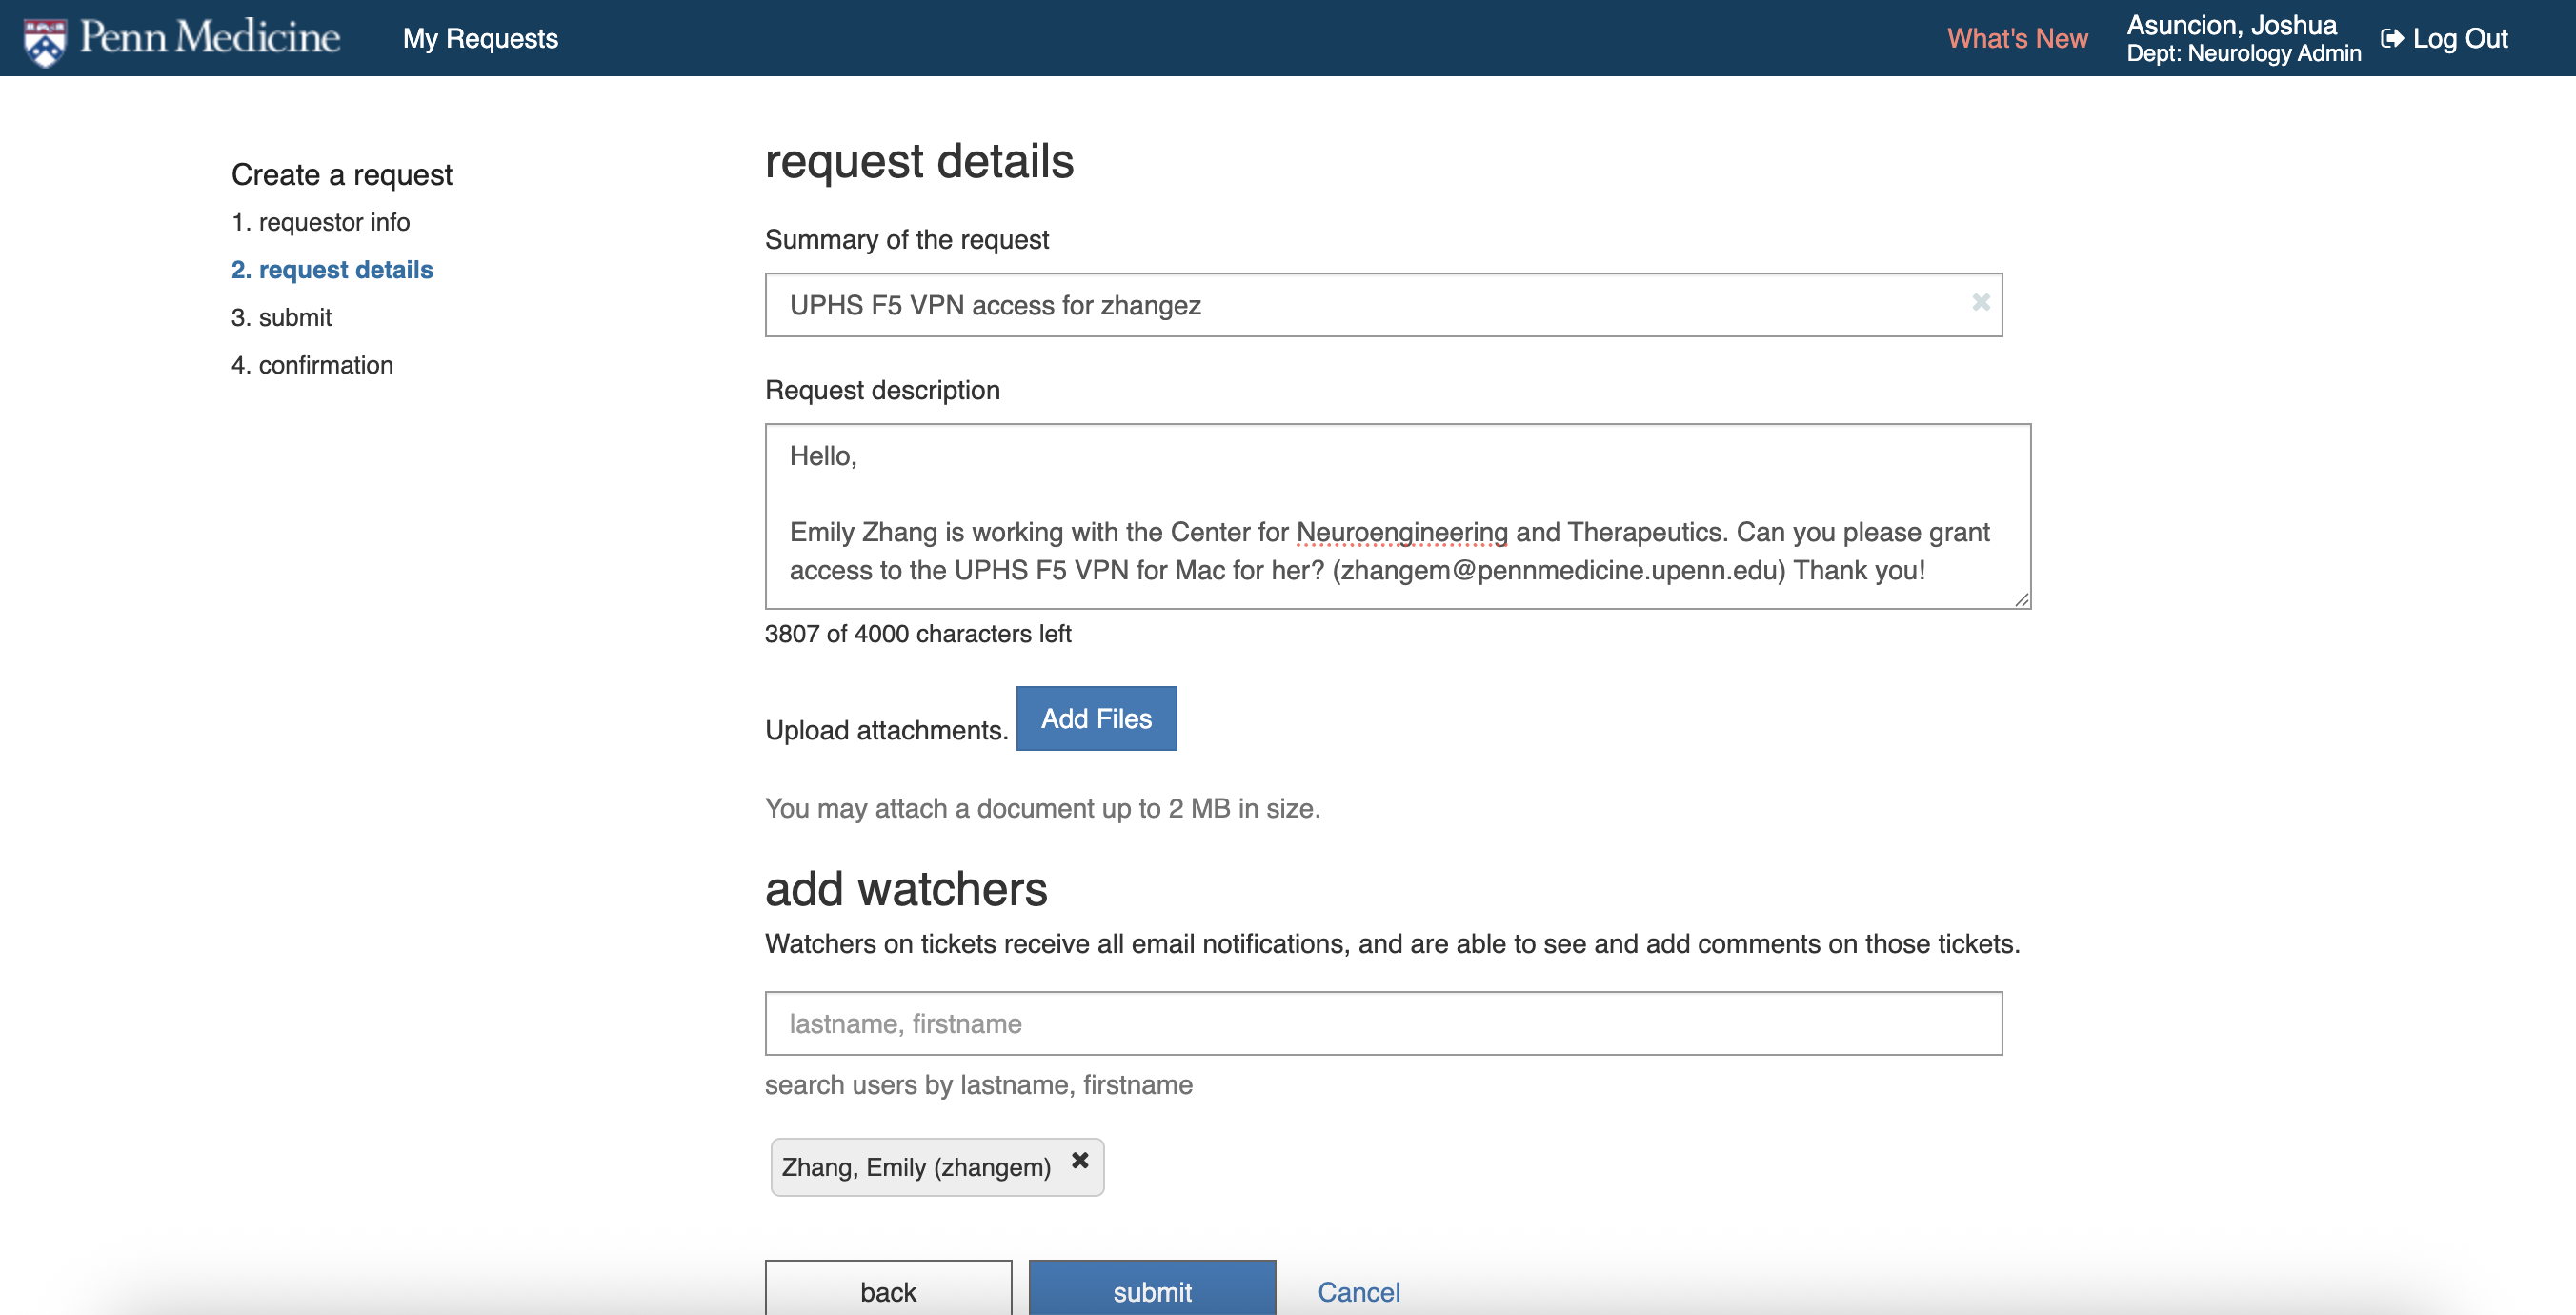Click the Log Out arrow icon

click(x=2392, y=38)
